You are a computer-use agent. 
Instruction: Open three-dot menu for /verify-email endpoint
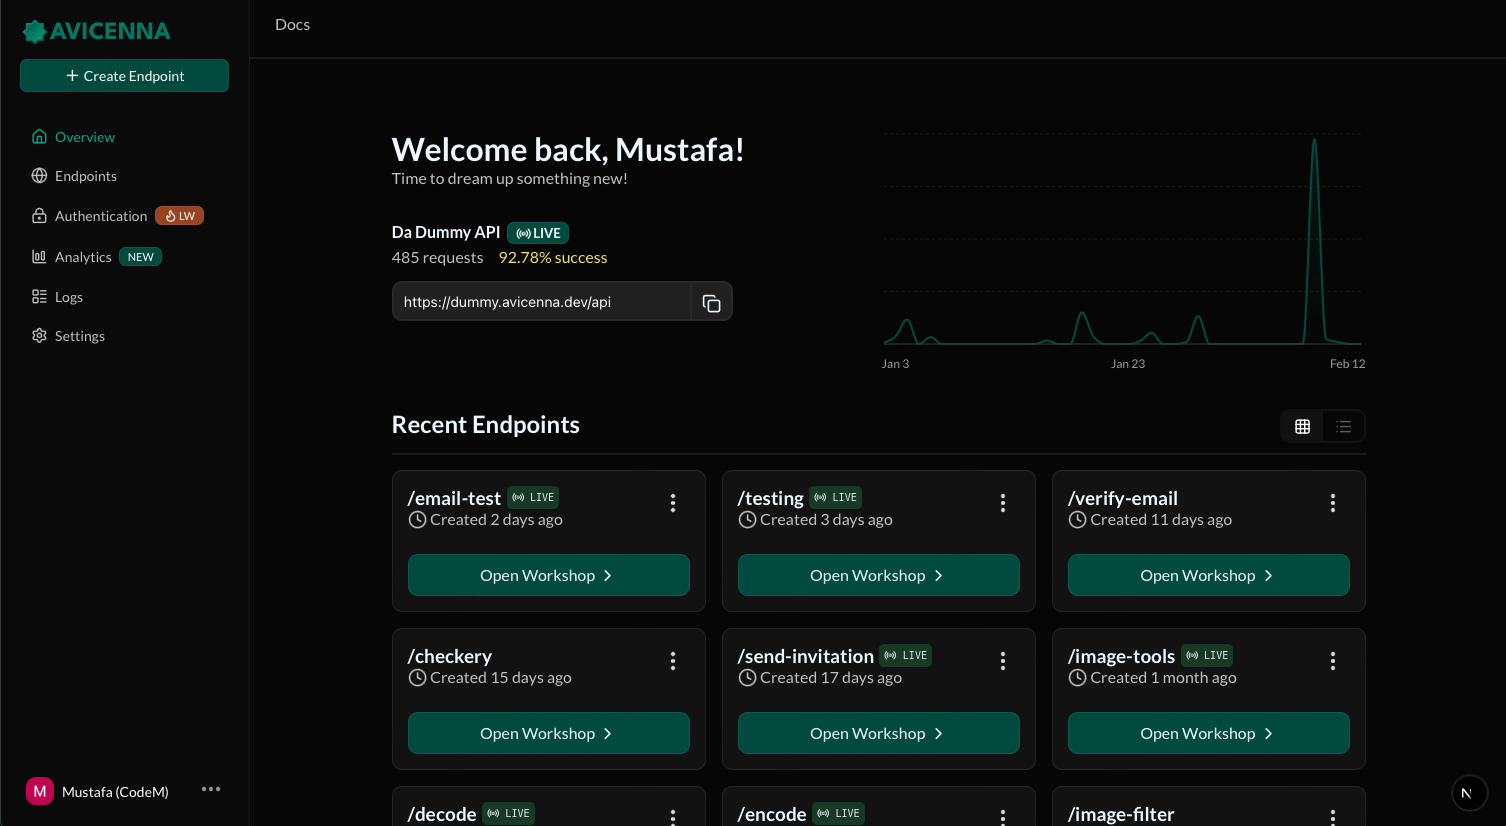pos(1332,503)
